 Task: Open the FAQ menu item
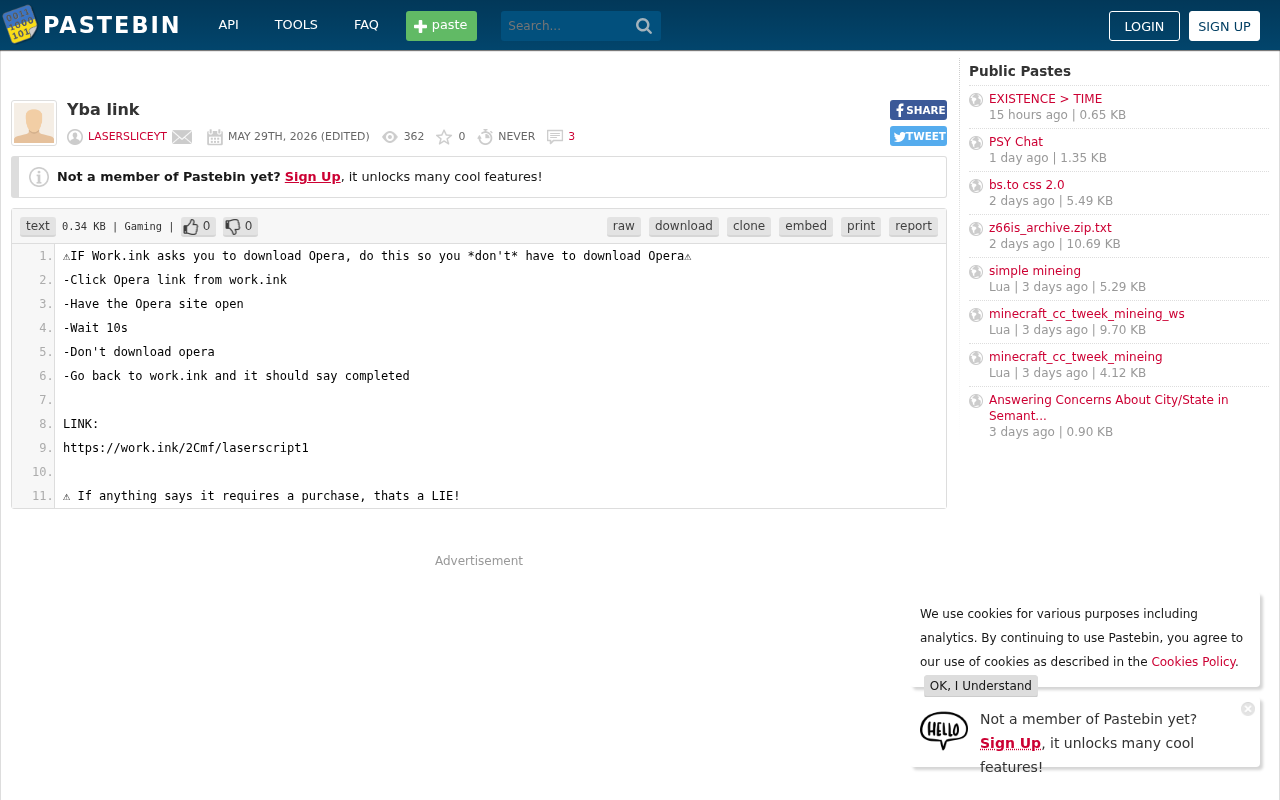[x=366, y=25]
